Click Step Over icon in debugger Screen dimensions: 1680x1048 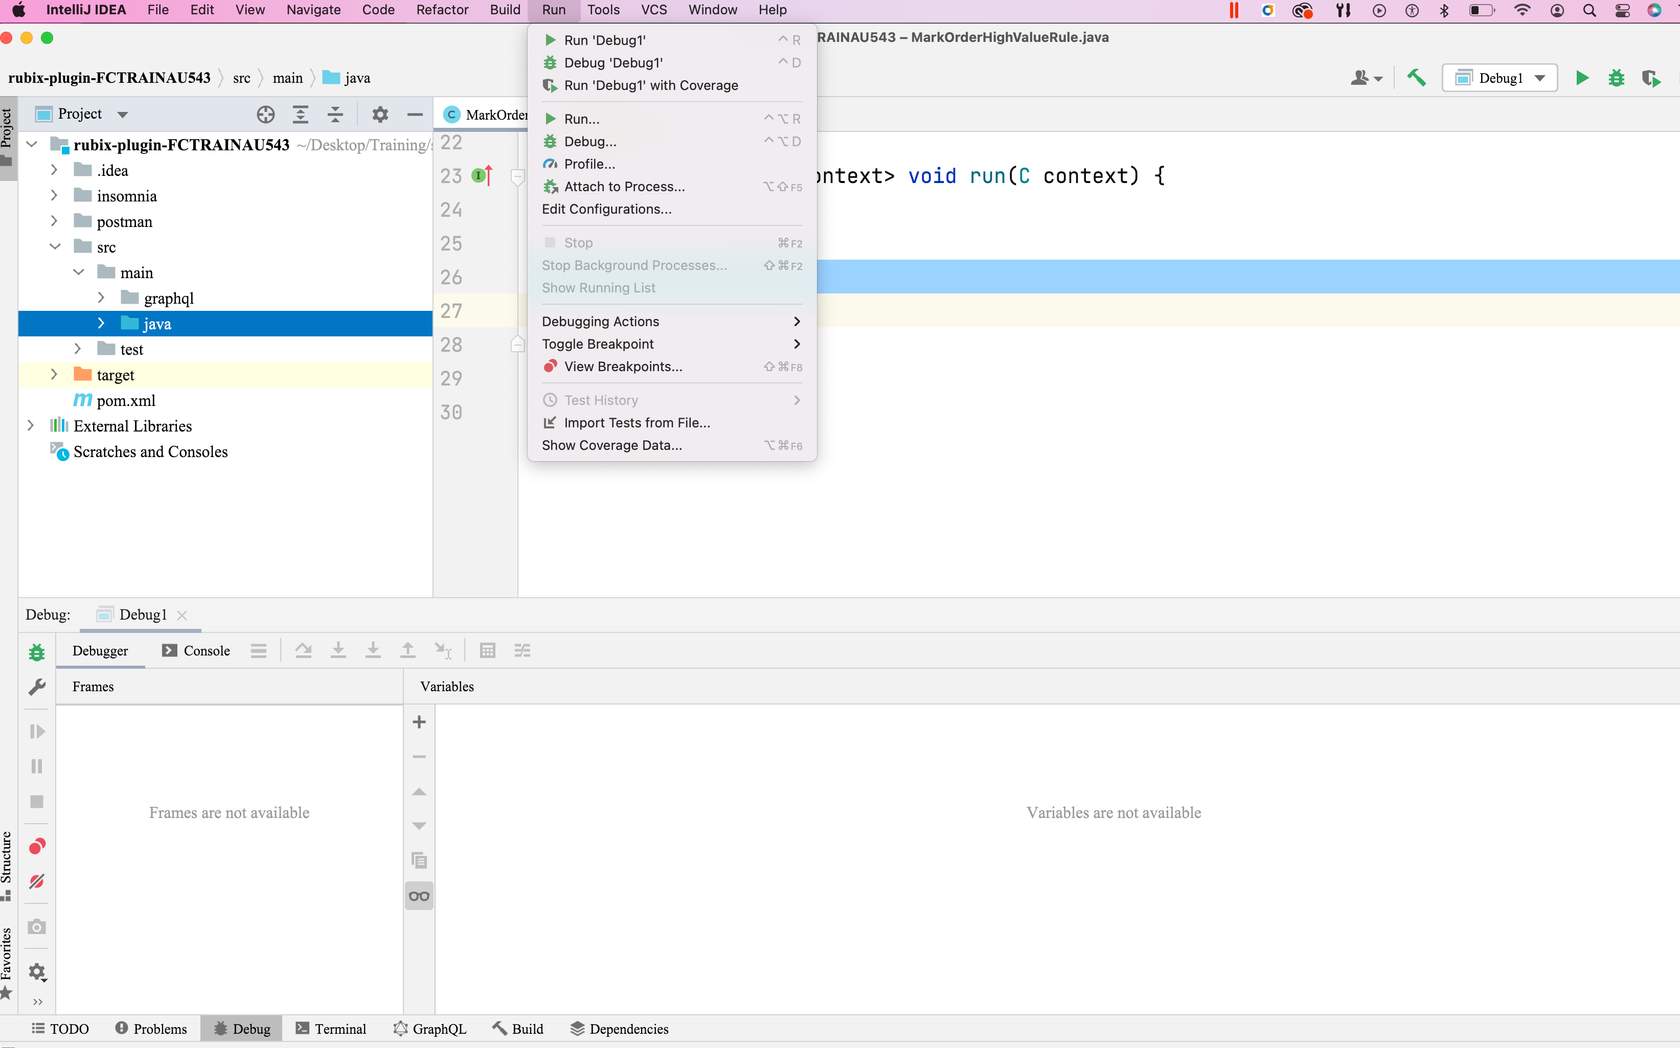(304, 651)
